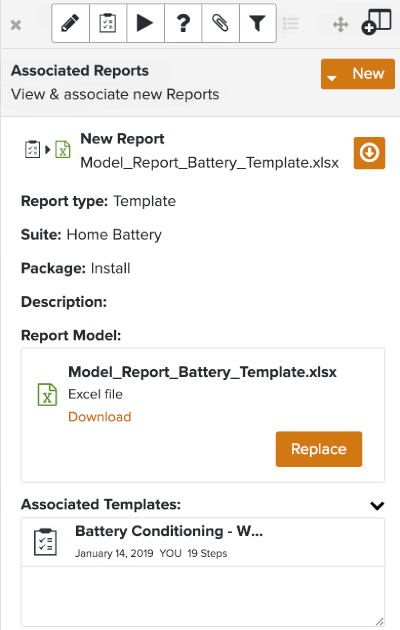Click the Model_Report_Battery_Template.xlsx header filename
The width and height of the screenshot is (400, 630).
click(x=210, y=163)
